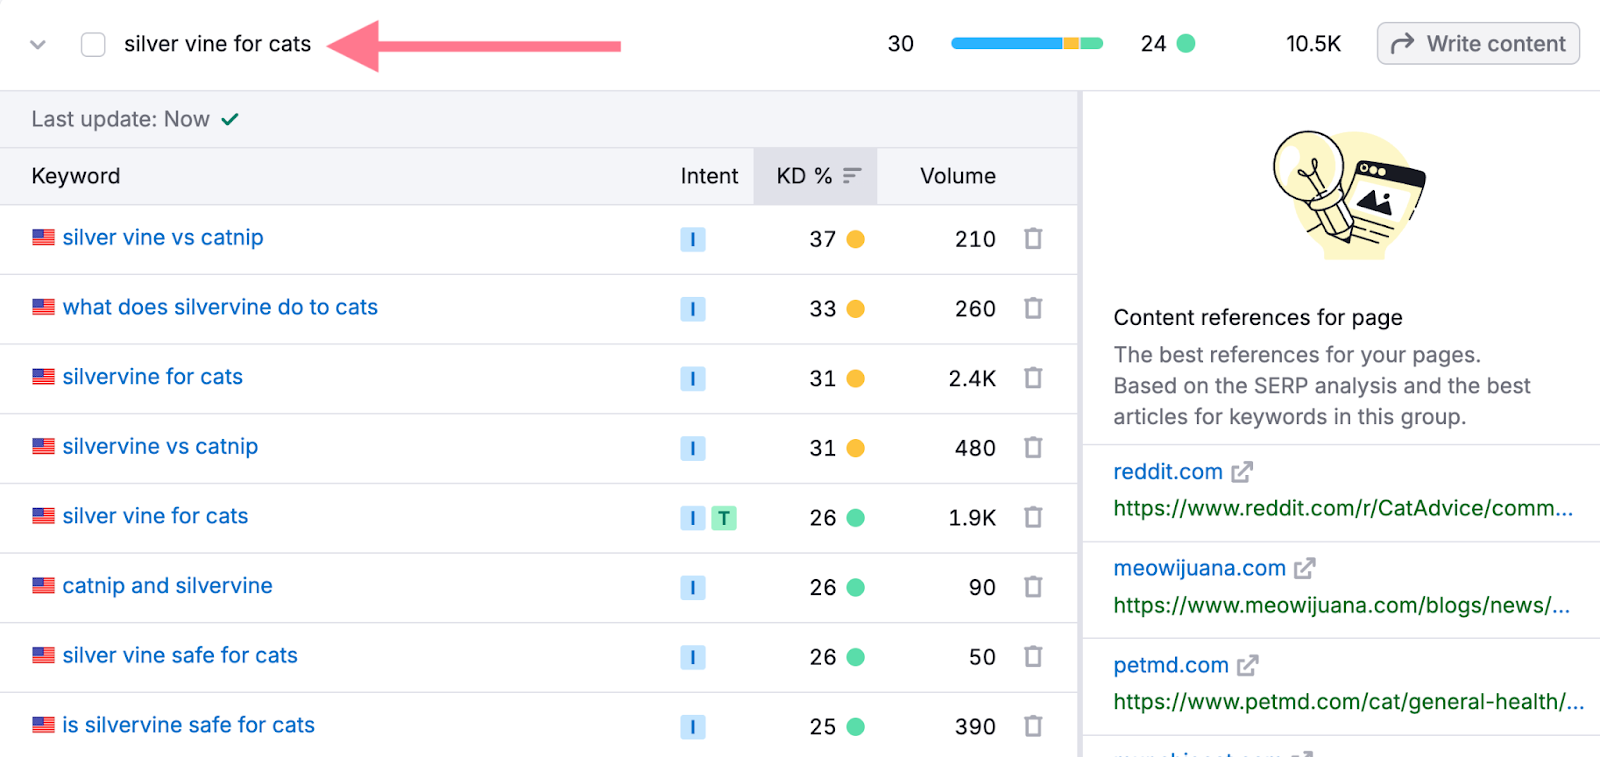Click trash icon for 'what does silvervine do to cats'
Screen dimensions: 1600x757
pos(1033,308)
